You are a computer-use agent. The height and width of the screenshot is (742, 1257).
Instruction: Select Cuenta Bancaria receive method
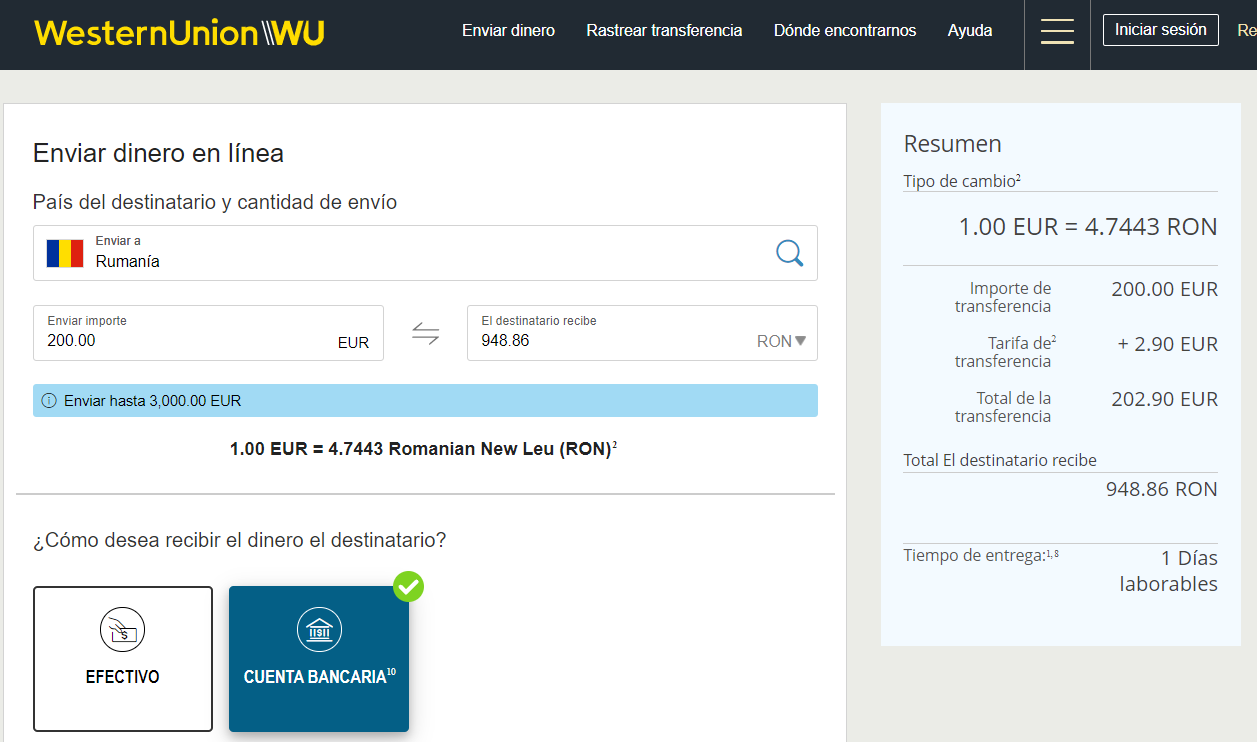[x=319, y=659]
